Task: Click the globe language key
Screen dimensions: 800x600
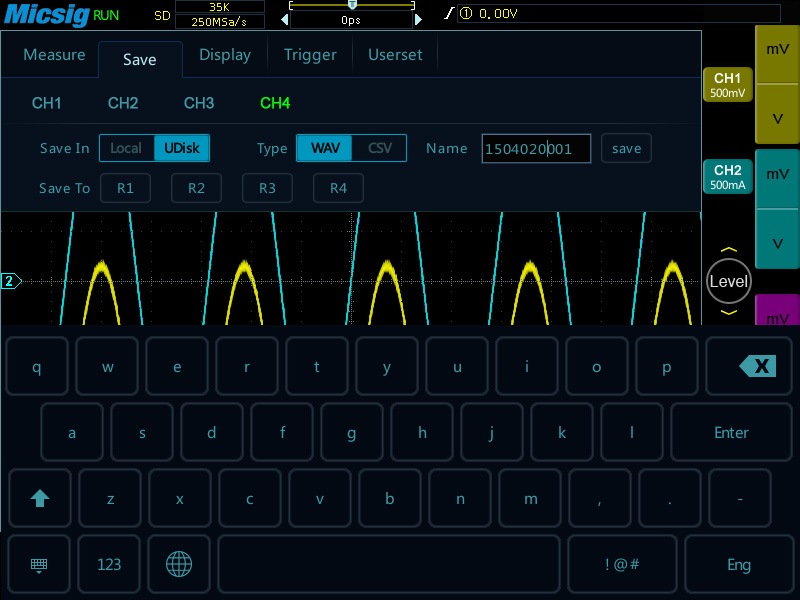Action: [179, 564]
